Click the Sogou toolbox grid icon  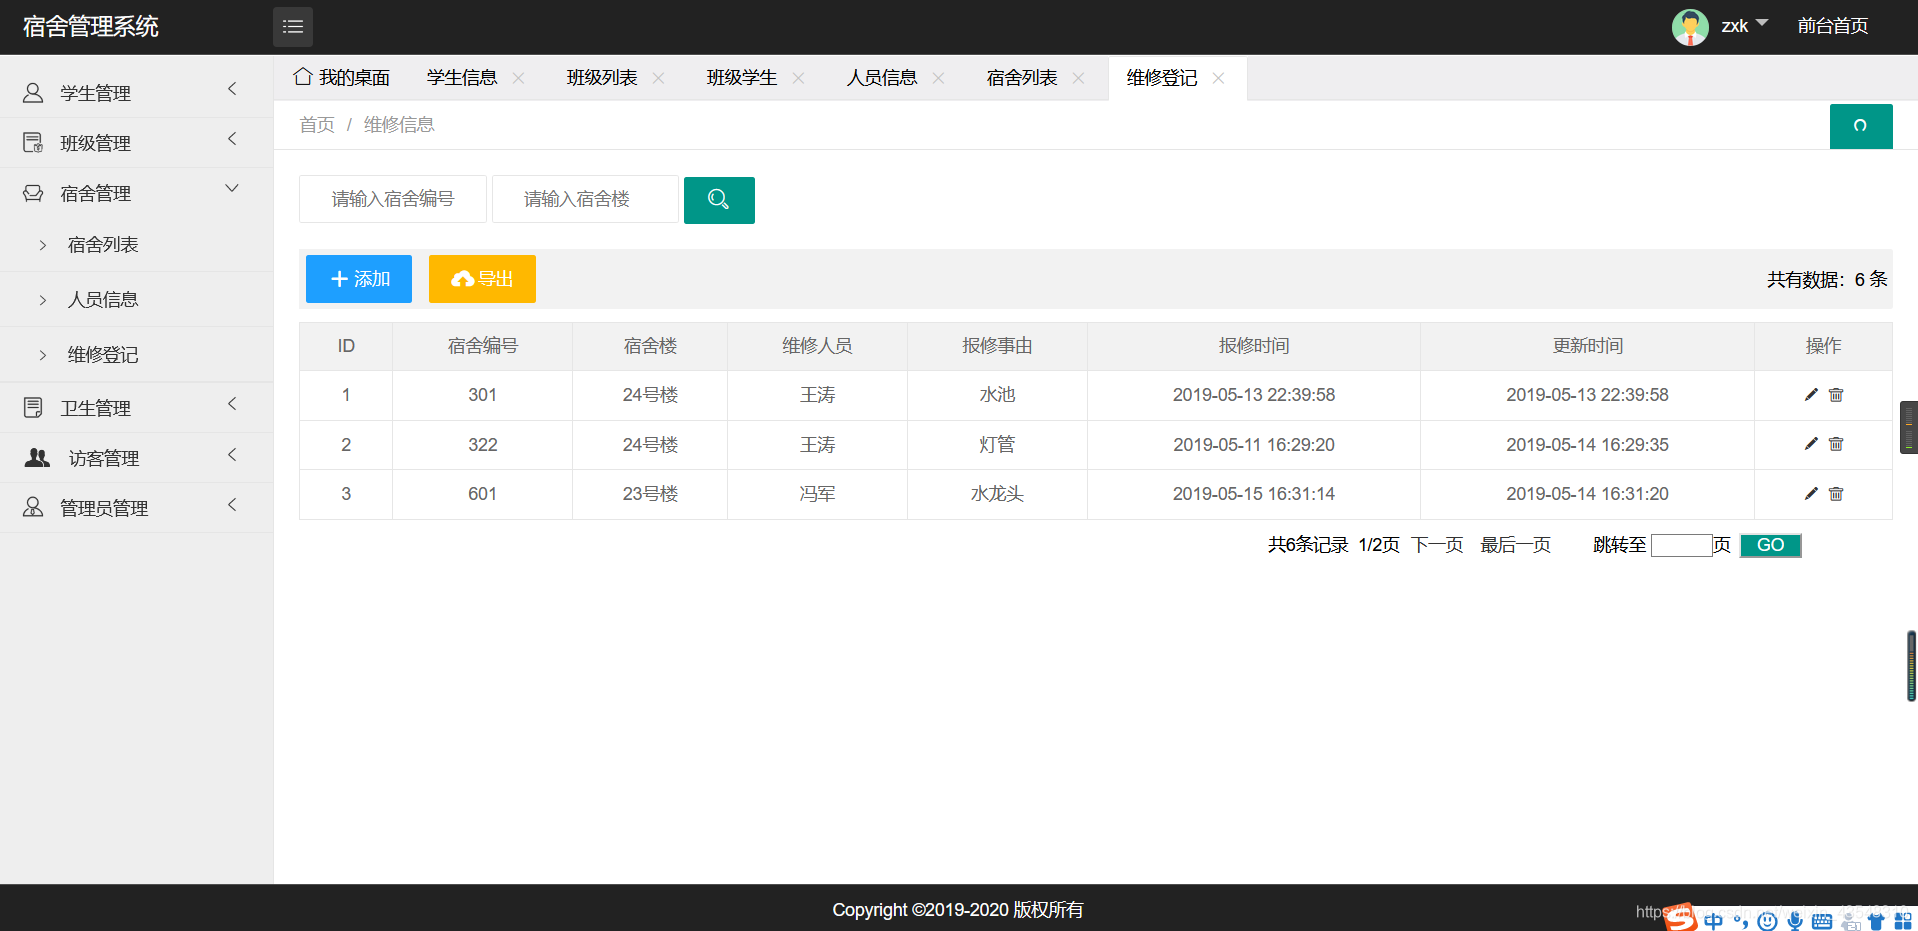coord(1903,921)
